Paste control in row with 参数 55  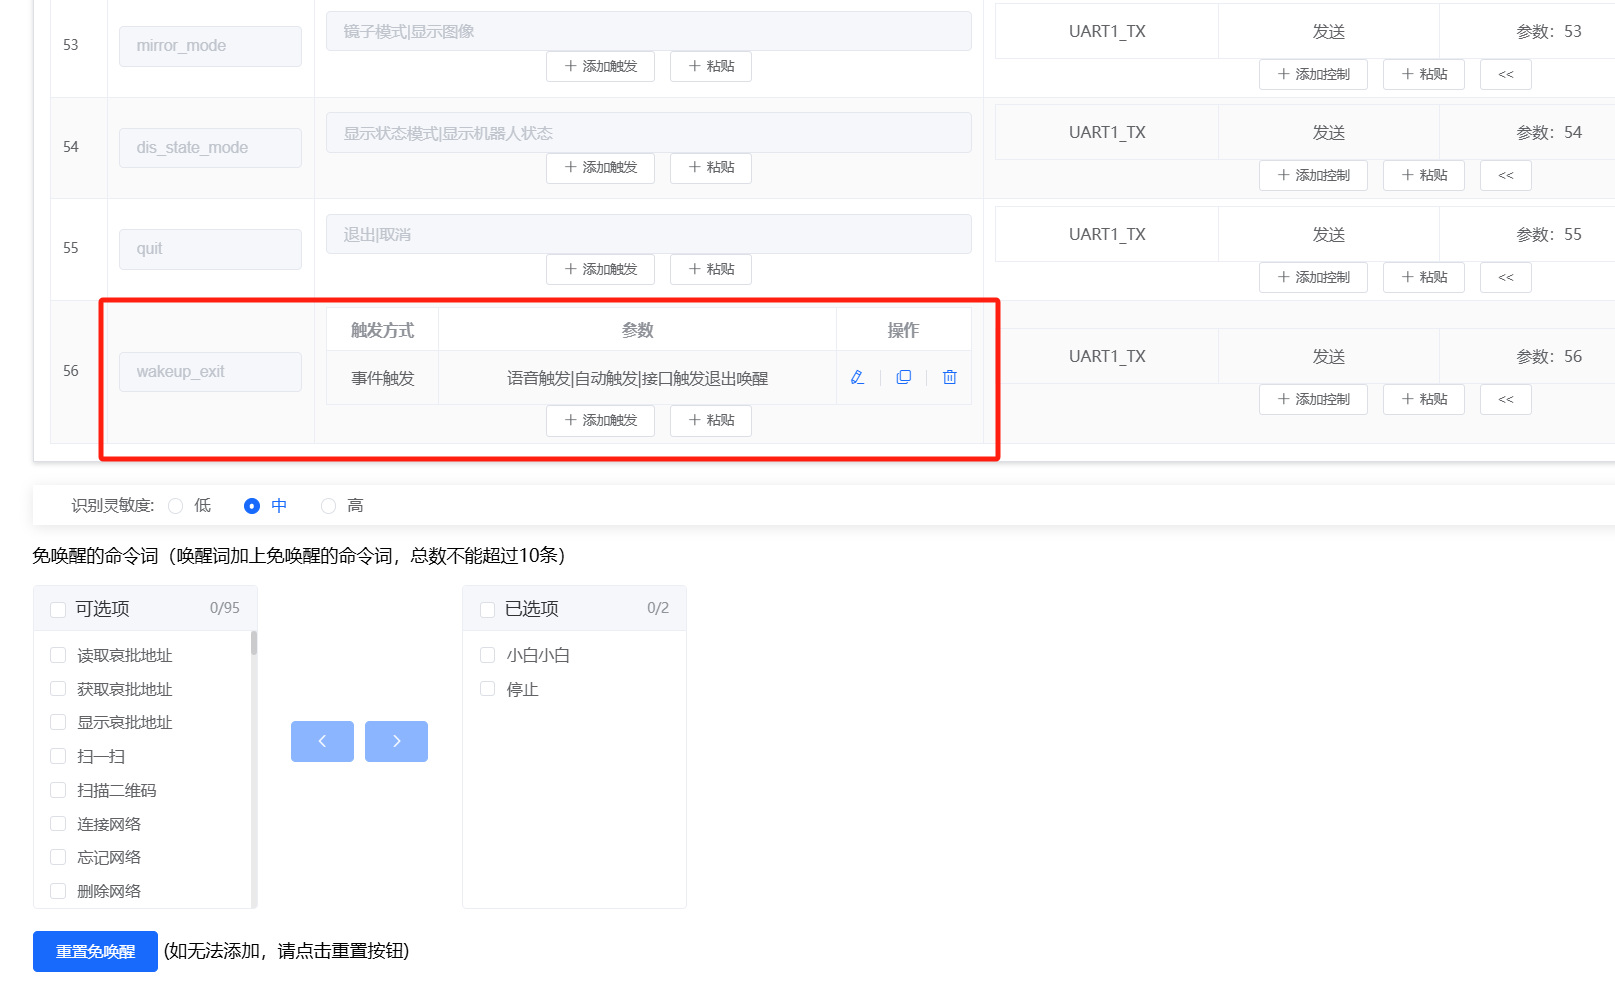1424,277
